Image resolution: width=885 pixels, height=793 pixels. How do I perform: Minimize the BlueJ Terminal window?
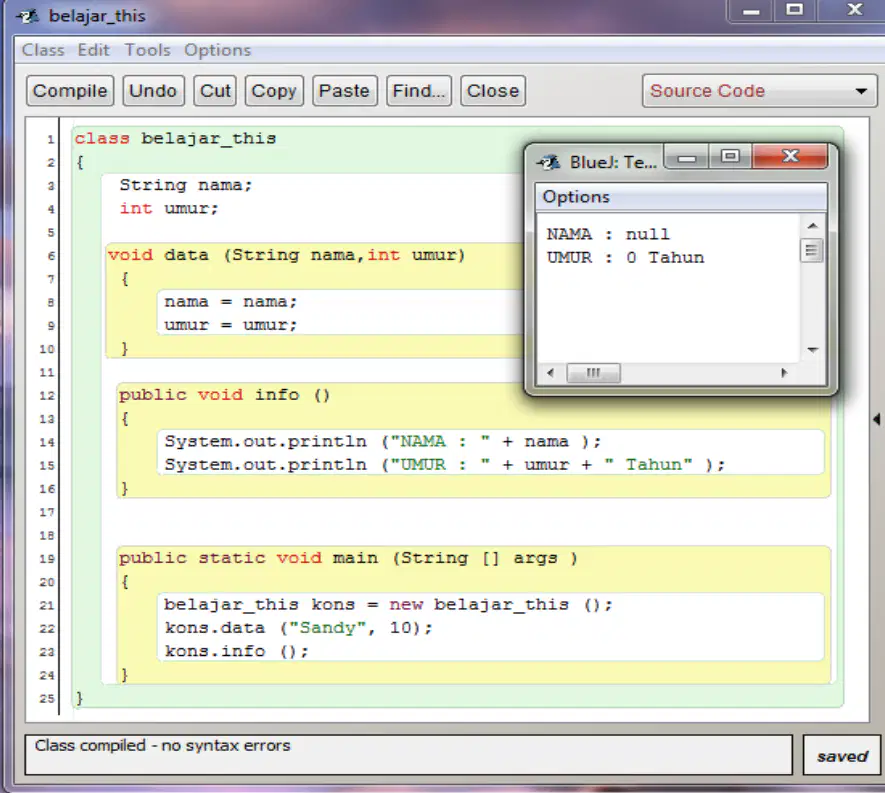[x=686, y=157]
